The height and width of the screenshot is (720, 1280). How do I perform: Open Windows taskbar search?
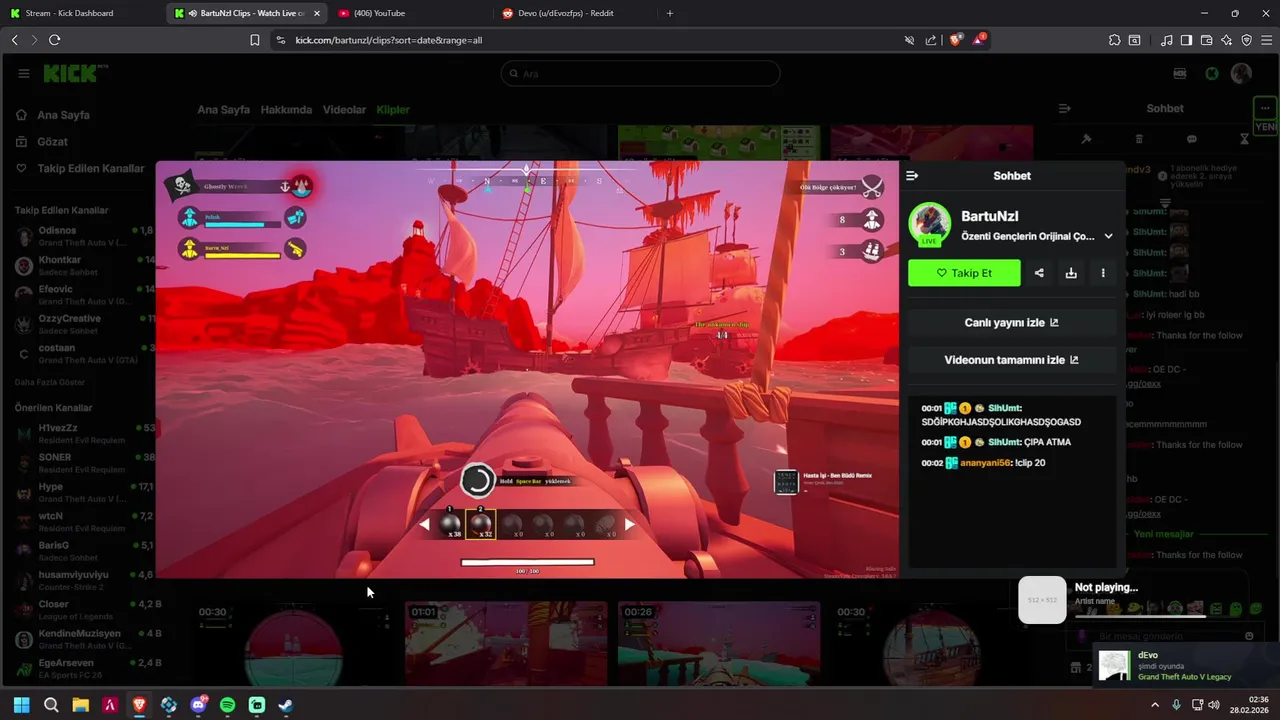coord(51,705)
